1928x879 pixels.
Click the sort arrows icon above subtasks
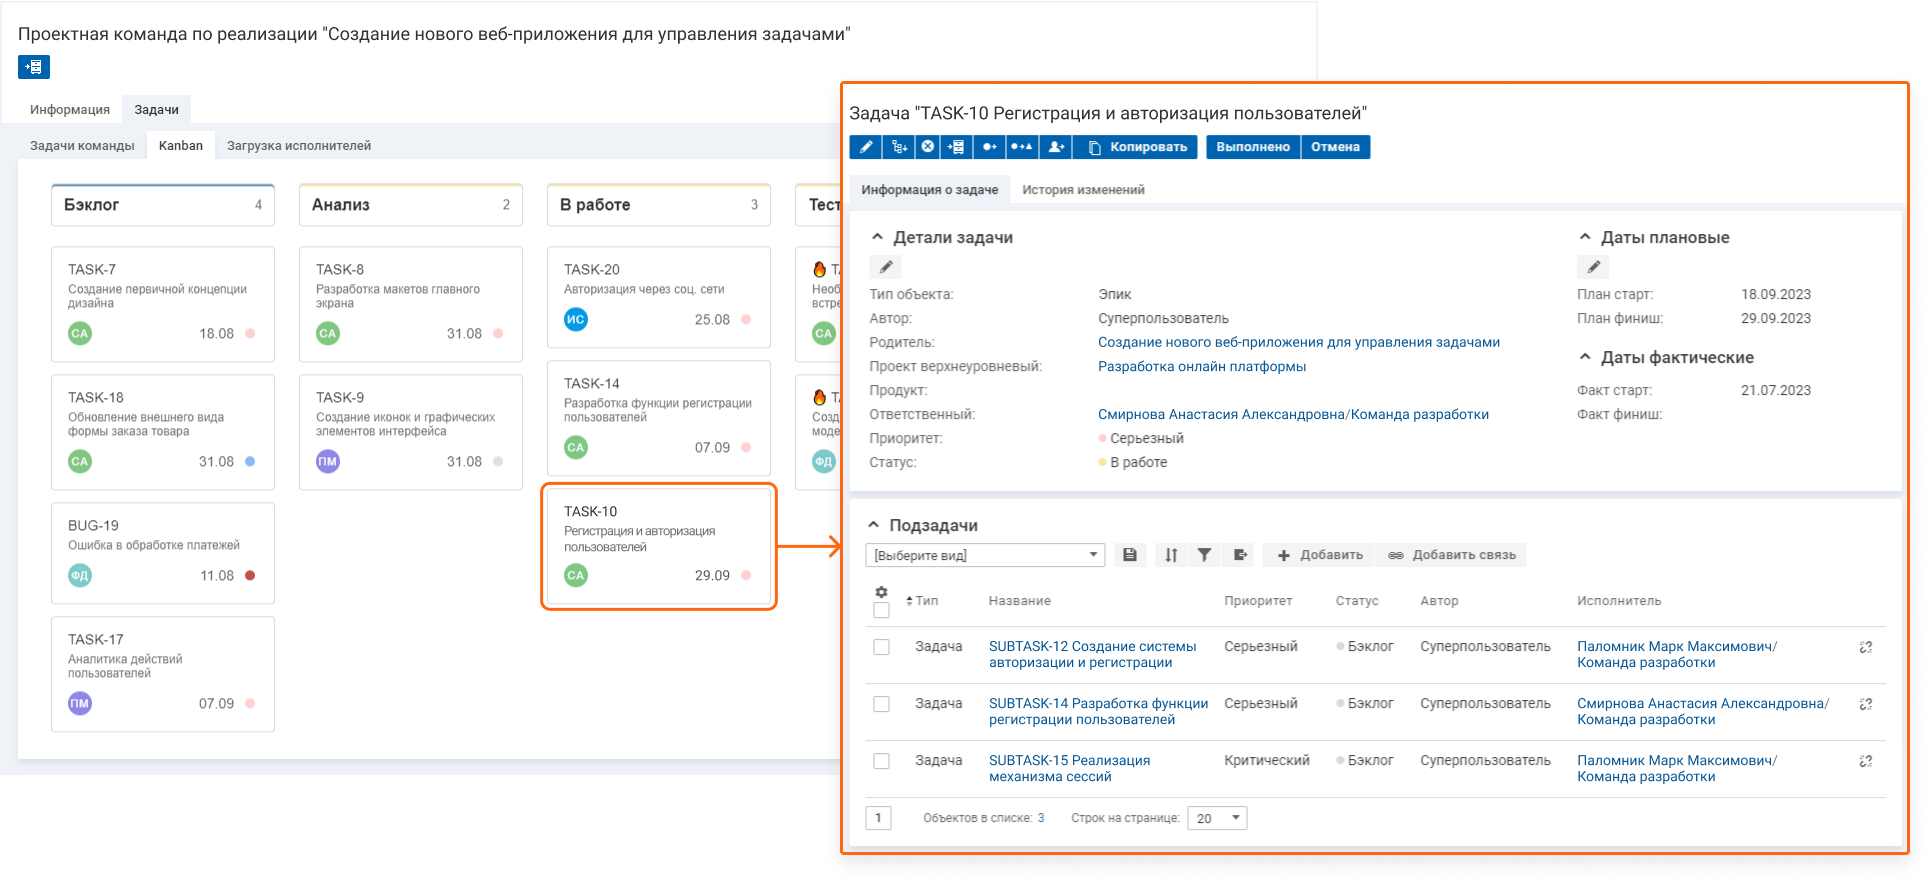tap(1171, 555)
